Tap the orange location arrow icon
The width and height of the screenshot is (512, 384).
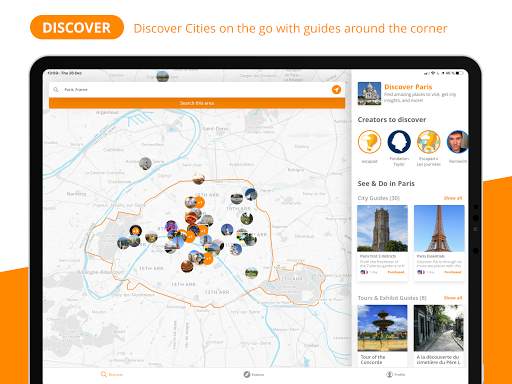[336, 89]
